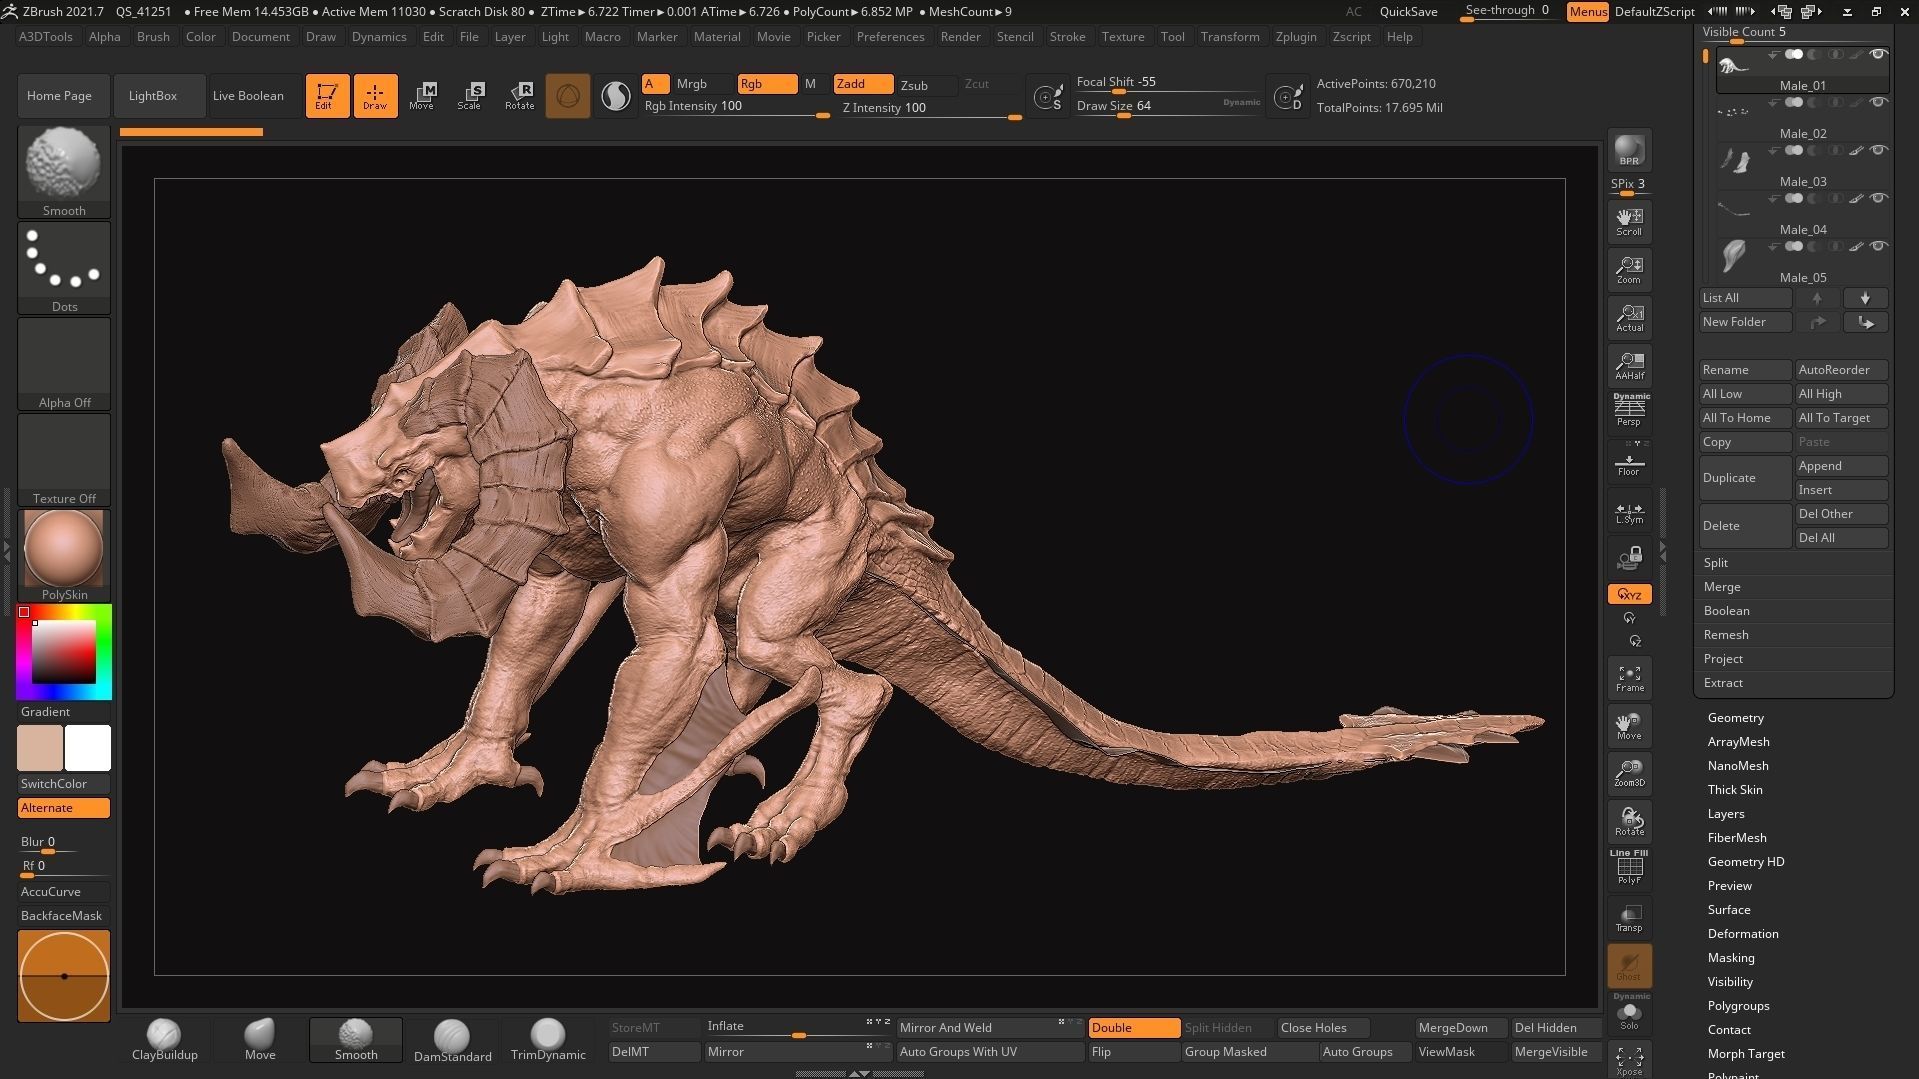Expand the Masking section
1919x1079 pixels.
point(1730,957)
